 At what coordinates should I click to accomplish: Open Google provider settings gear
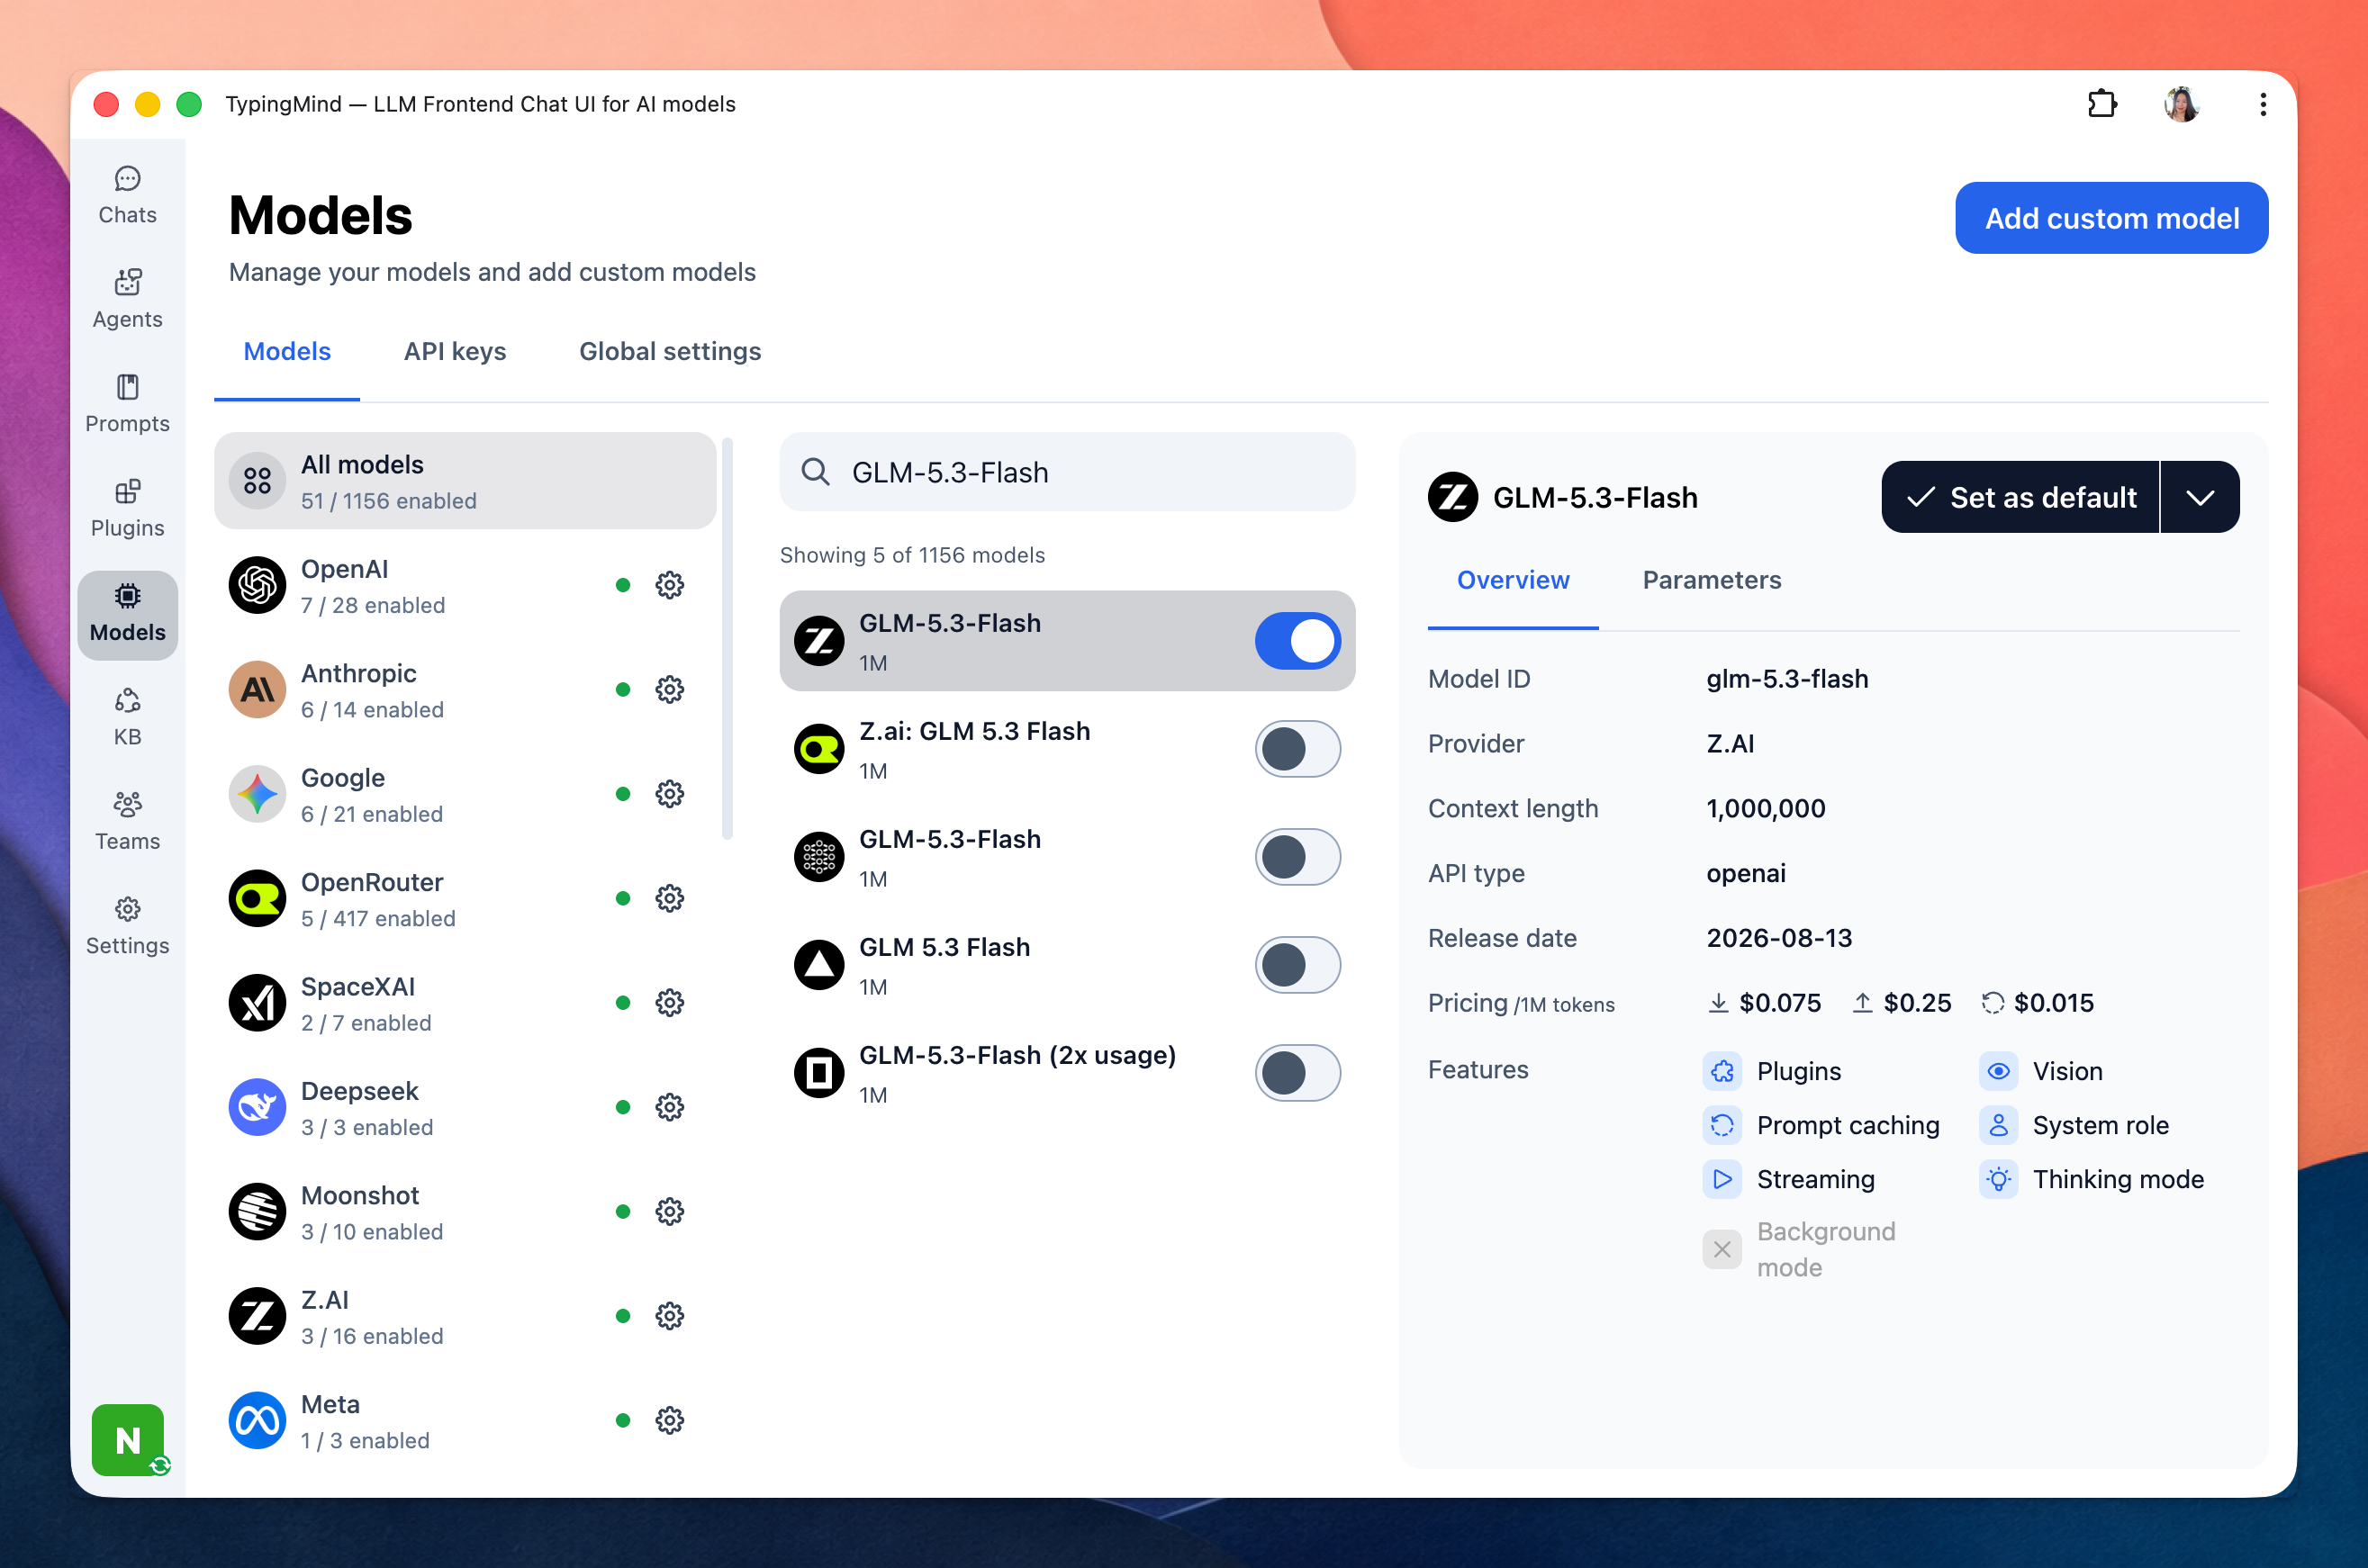click(x=669, y=794)
